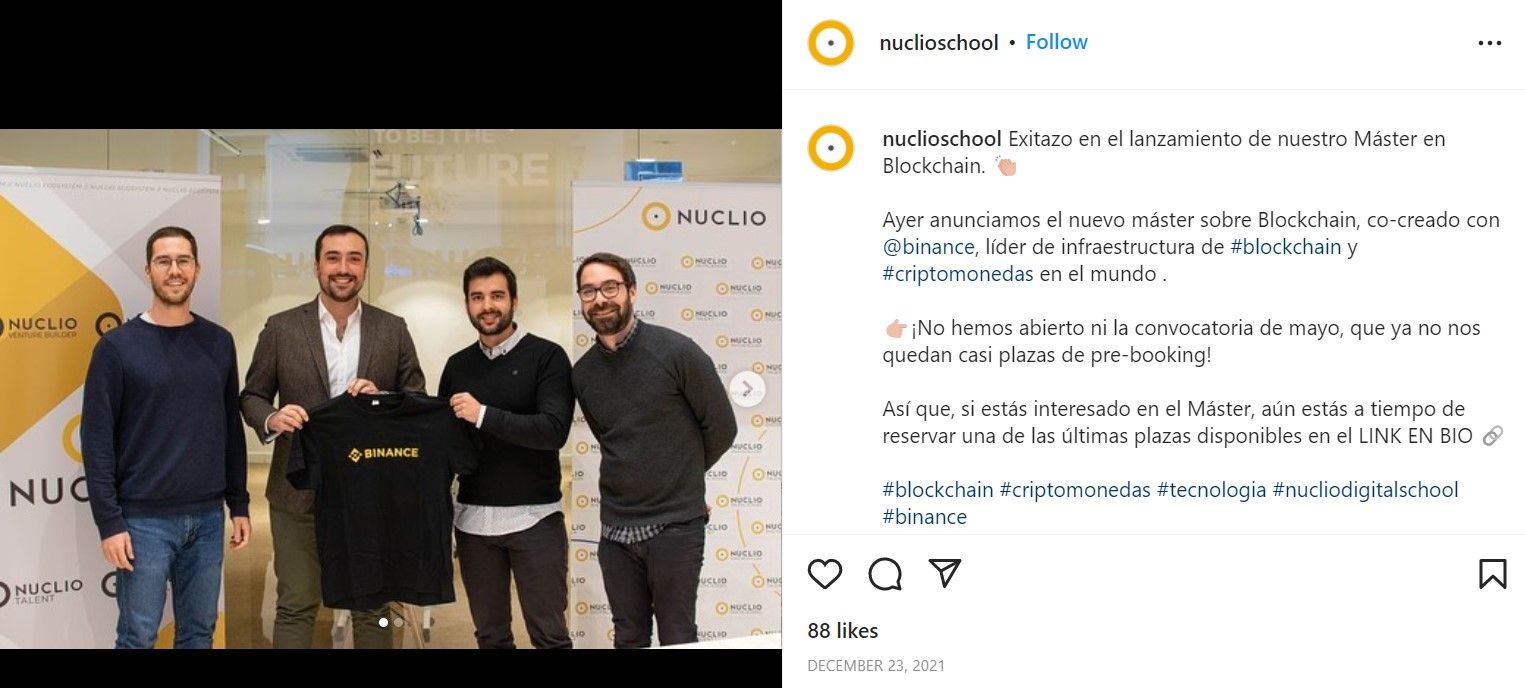Open the three-dot more options menu
Screen dimensions: 1525x688
[1490, 43]
